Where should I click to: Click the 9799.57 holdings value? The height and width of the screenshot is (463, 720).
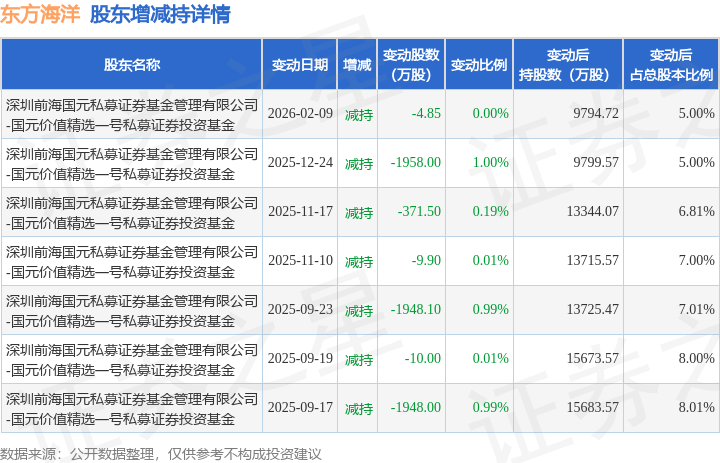click(596, 163)
